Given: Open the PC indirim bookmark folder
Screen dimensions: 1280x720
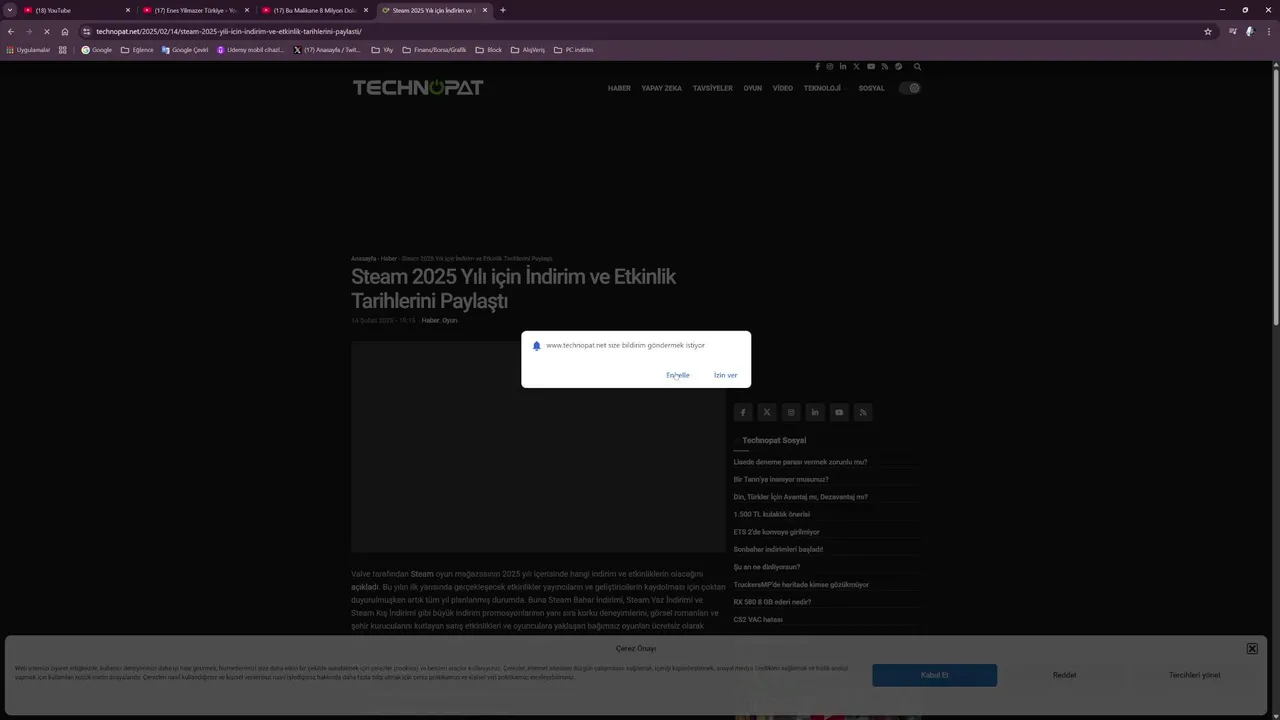Looking at the screenshot, I should pyautogui.click(x=573, y=50).
